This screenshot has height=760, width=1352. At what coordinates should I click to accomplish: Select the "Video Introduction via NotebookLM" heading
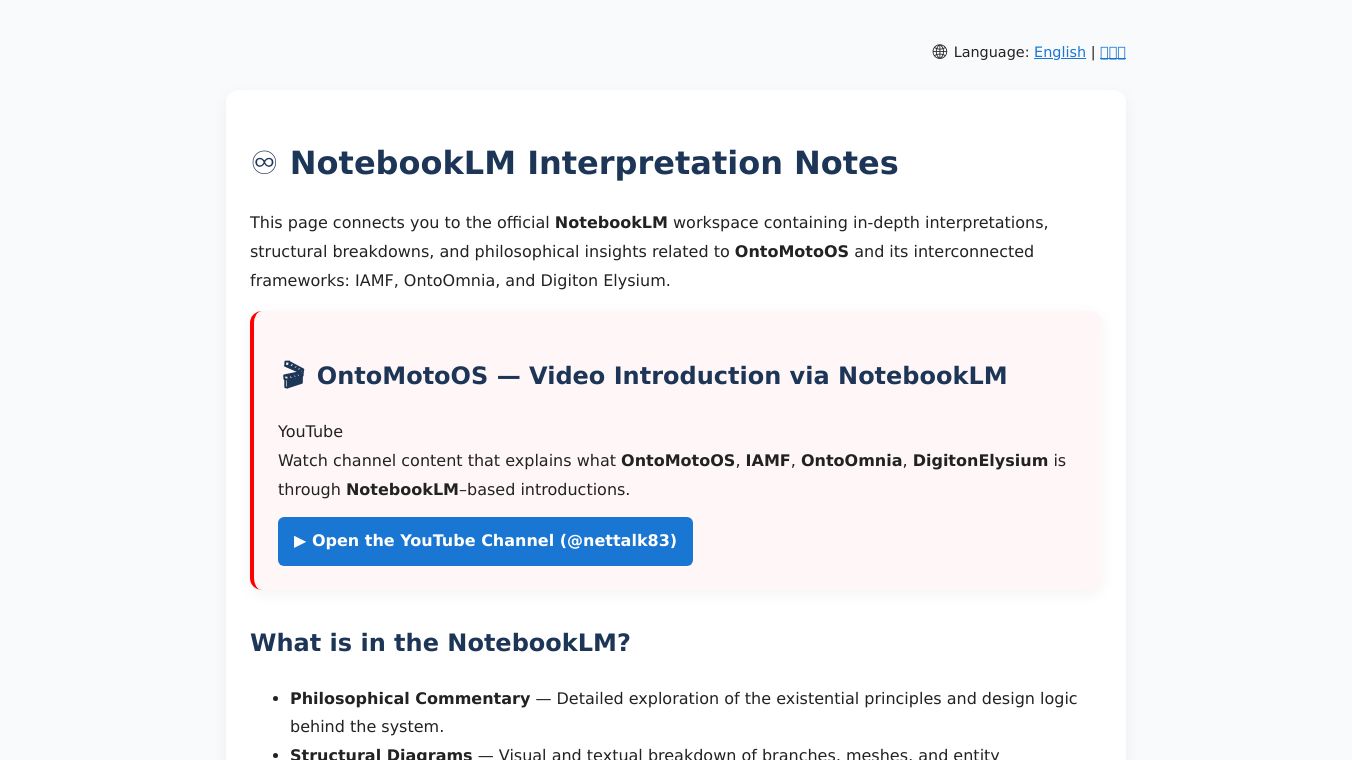(x=661, y=376)
